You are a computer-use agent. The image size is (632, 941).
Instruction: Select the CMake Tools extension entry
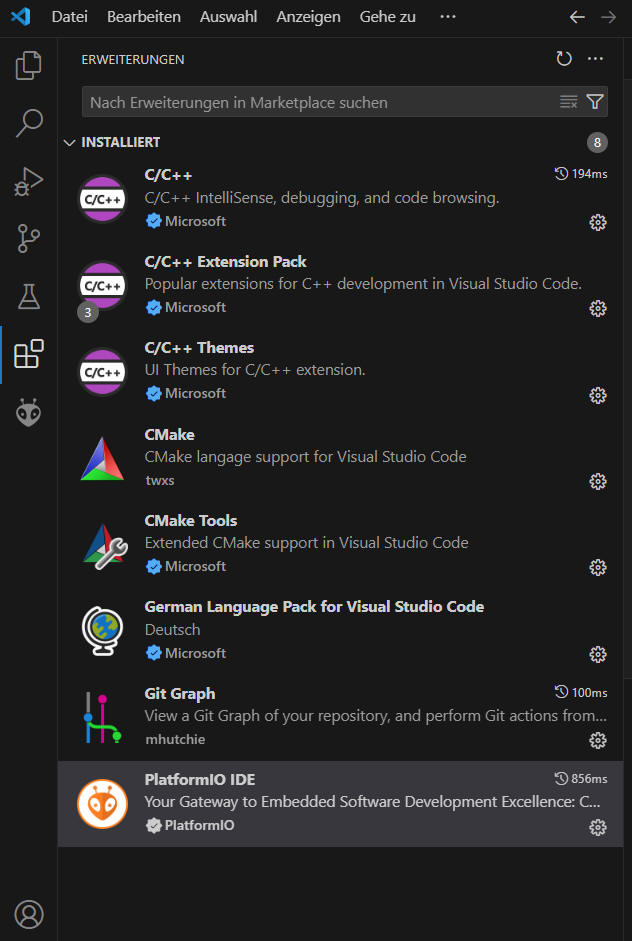pos(340,543)
